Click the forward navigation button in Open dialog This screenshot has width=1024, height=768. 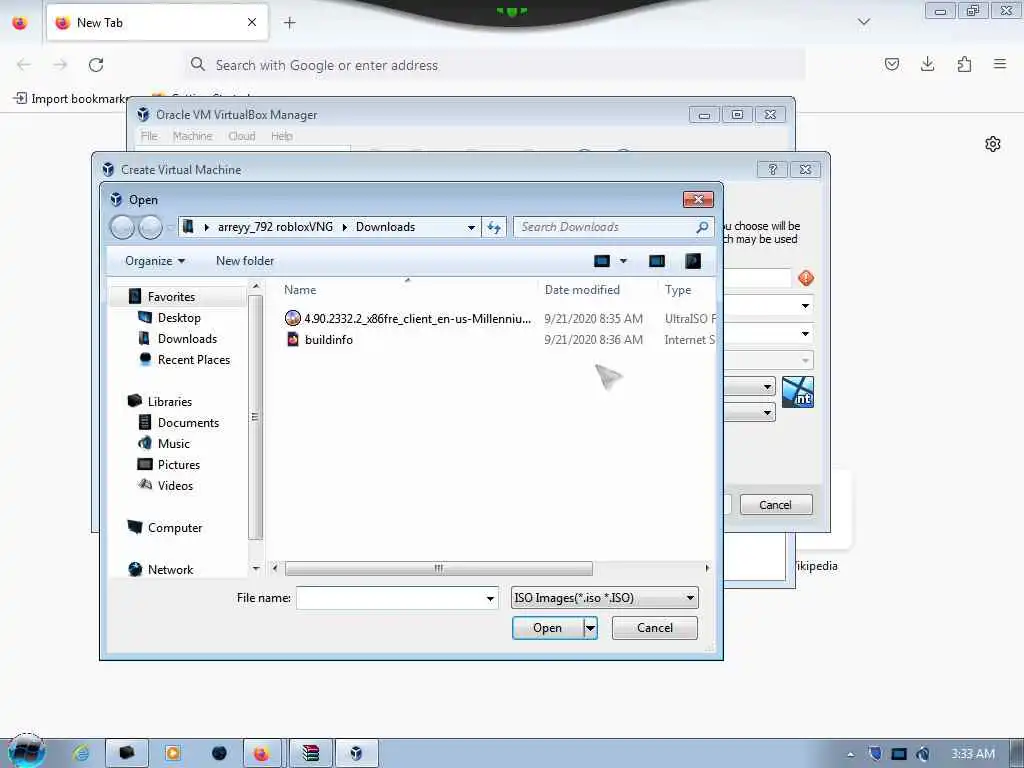(150, 227)
